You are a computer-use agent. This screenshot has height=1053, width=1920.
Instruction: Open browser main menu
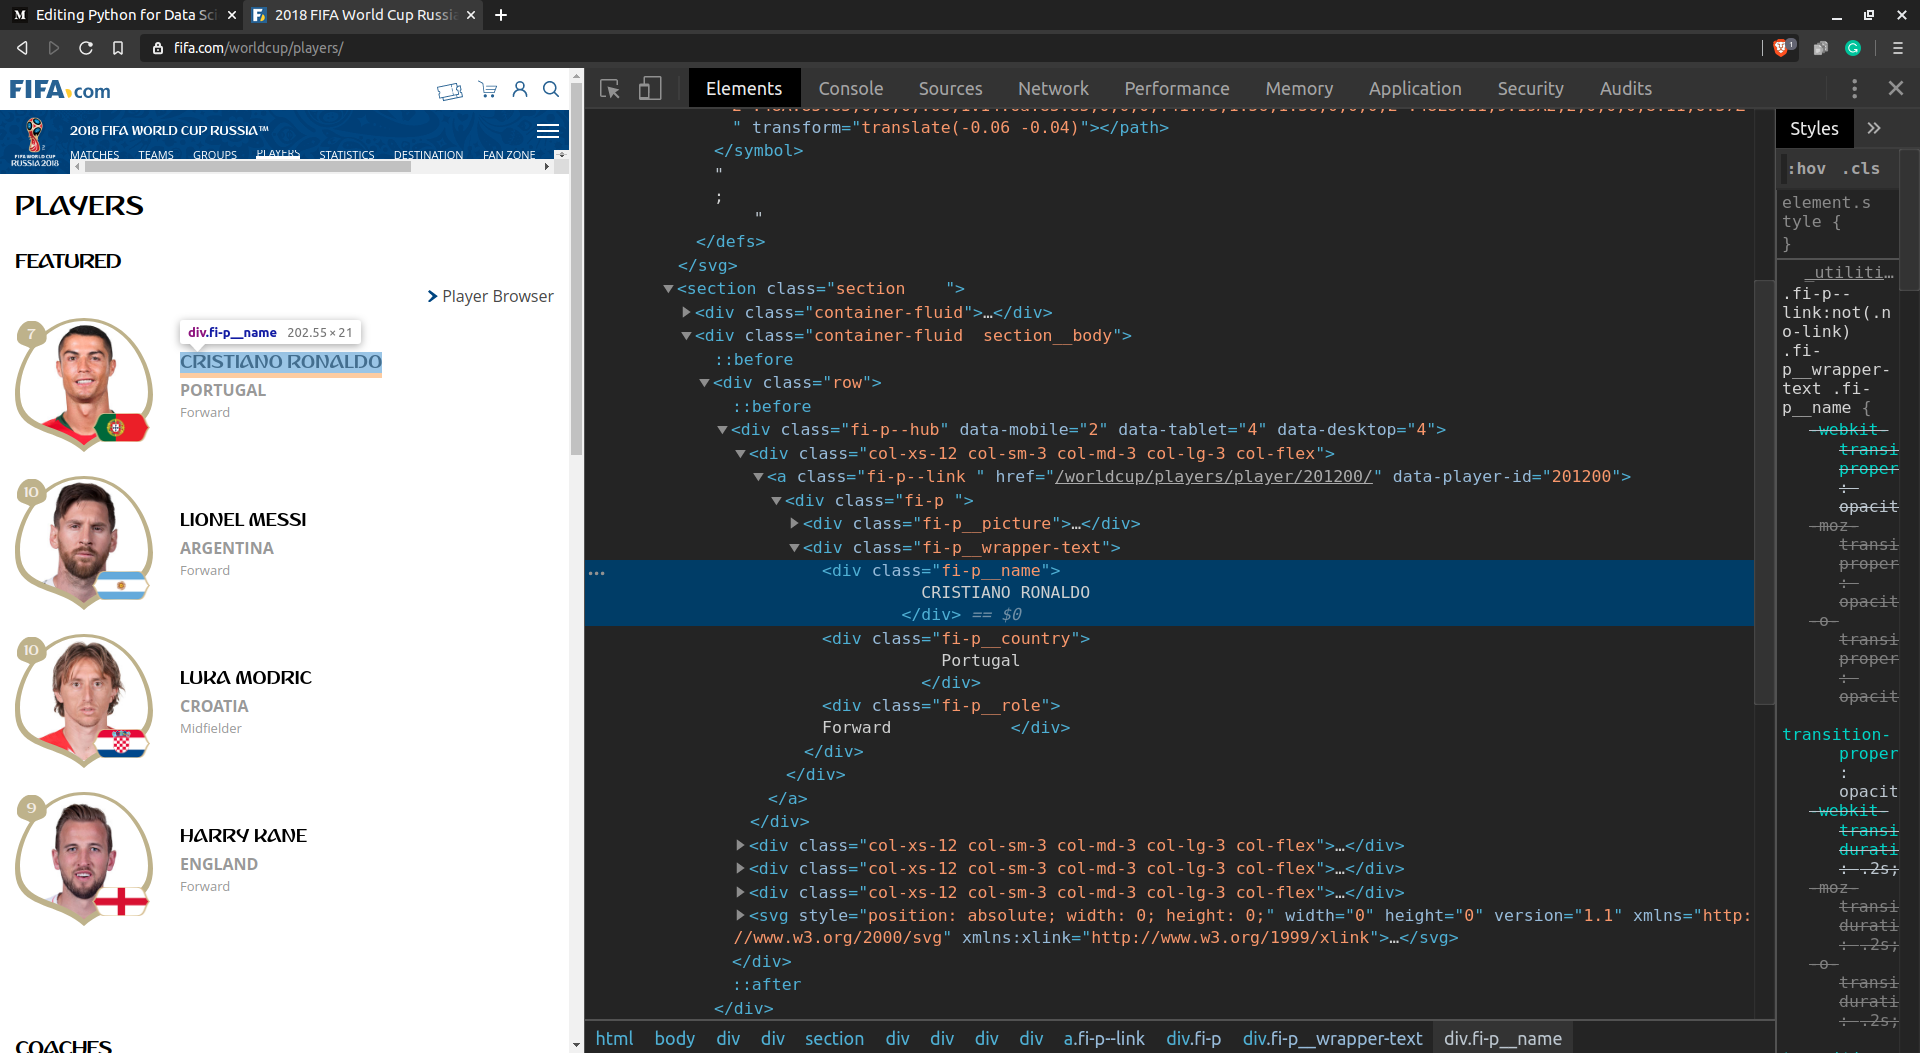point(1898,48)
